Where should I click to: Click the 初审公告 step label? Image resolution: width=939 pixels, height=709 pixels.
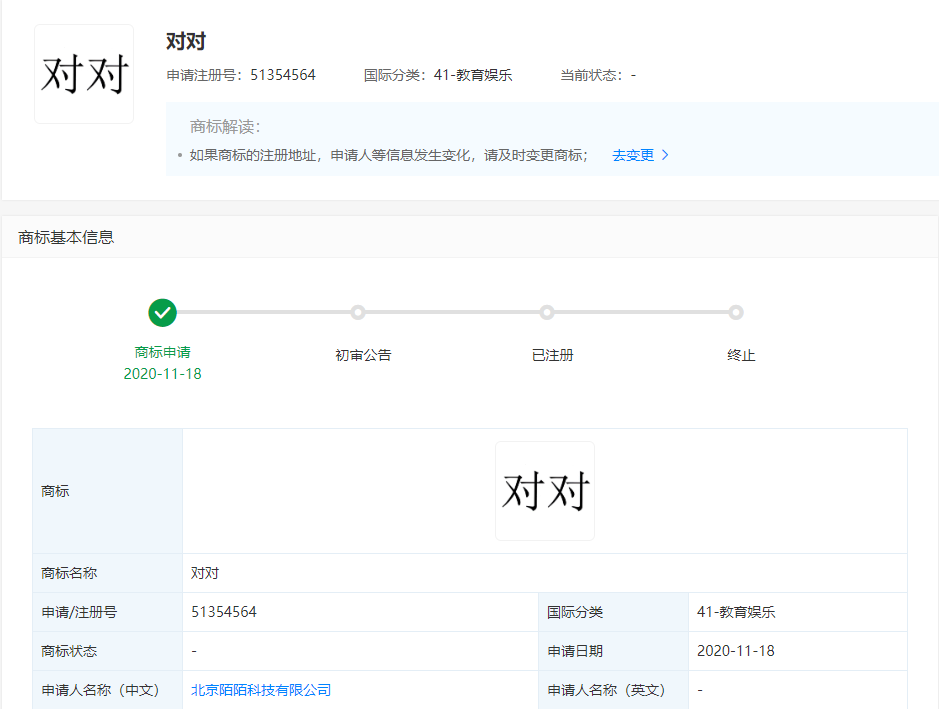[x=363, y=355]
